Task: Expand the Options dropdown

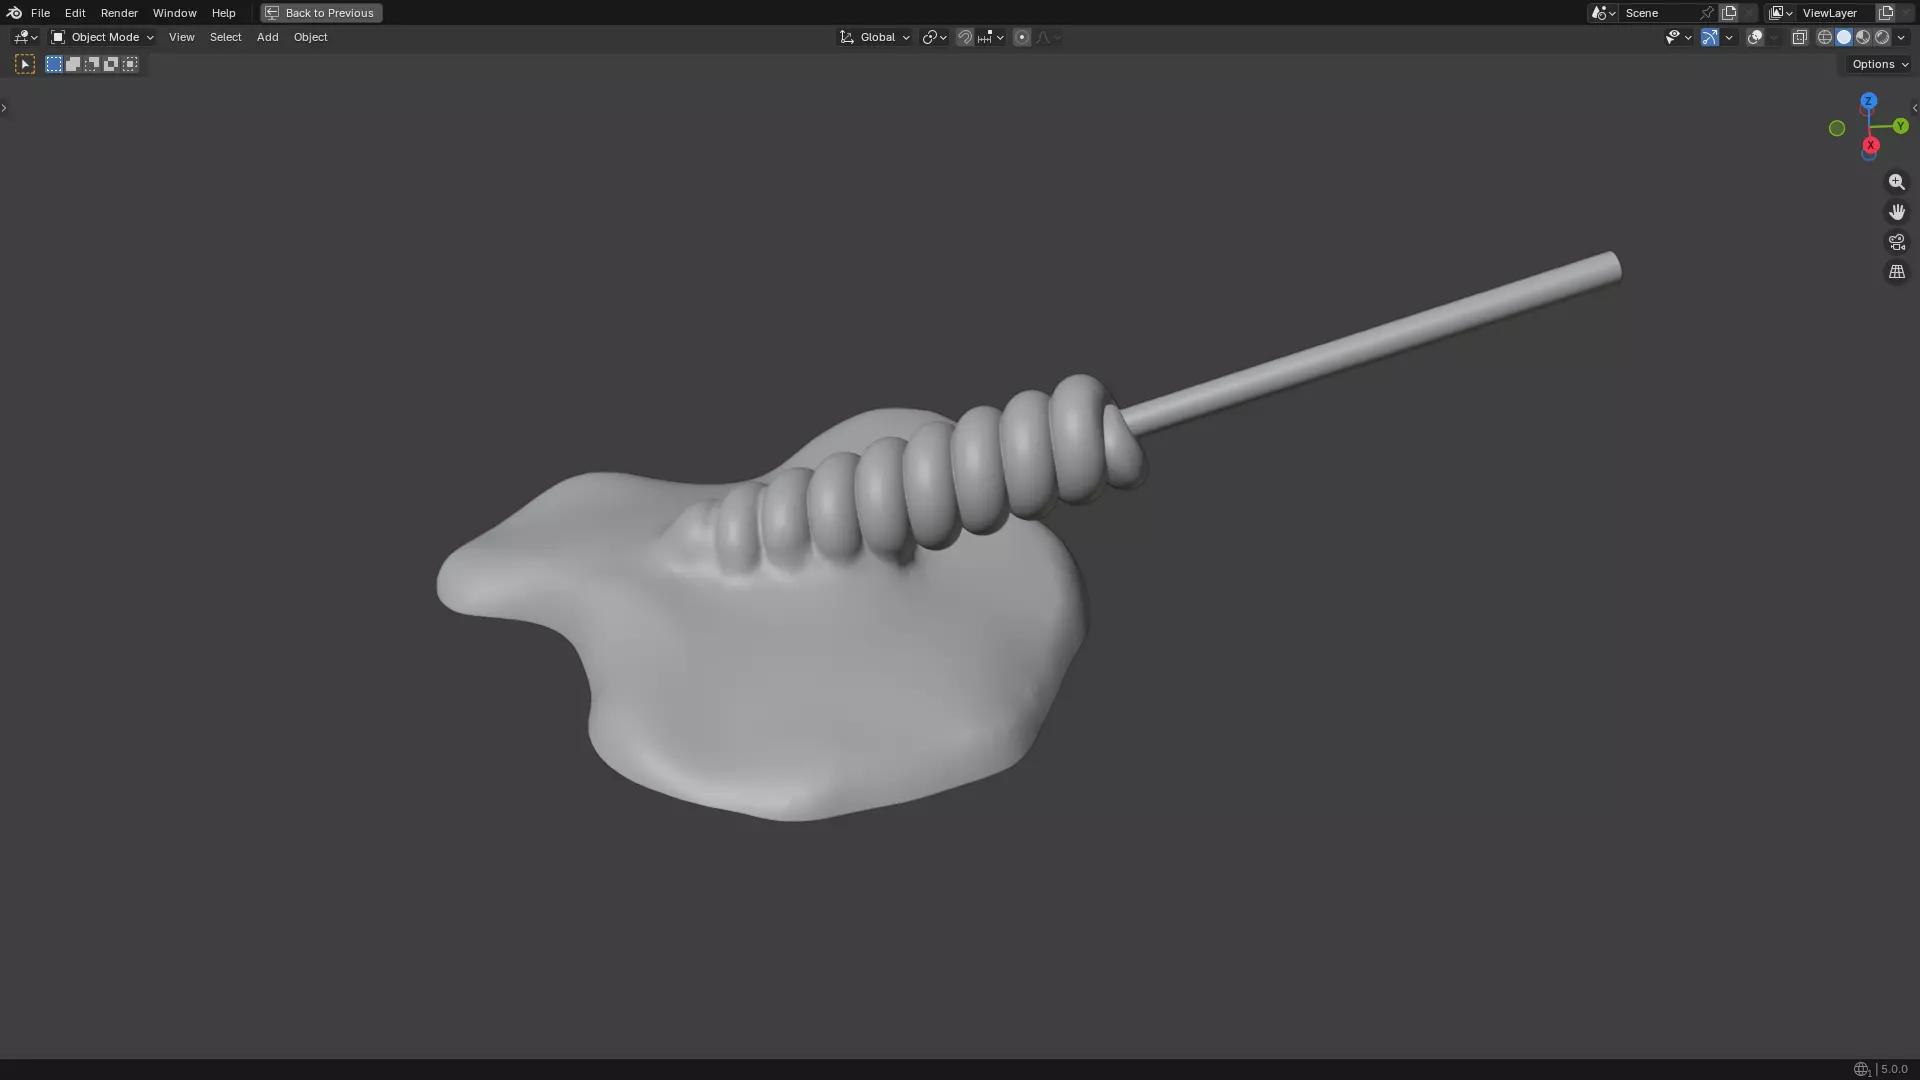Action: pos(1879,64)
